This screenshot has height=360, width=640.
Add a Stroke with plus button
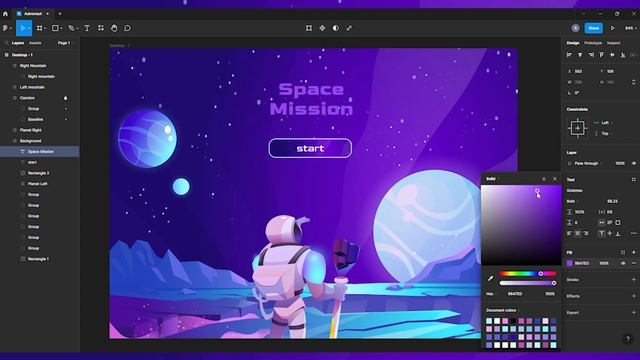click(x=633, y=280)
